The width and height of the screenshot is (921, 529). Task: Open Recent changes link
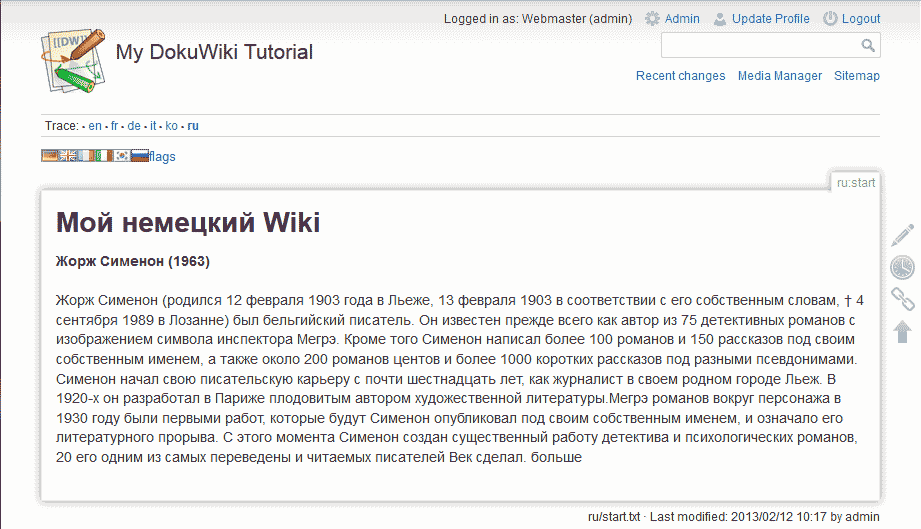click(680, 76)
